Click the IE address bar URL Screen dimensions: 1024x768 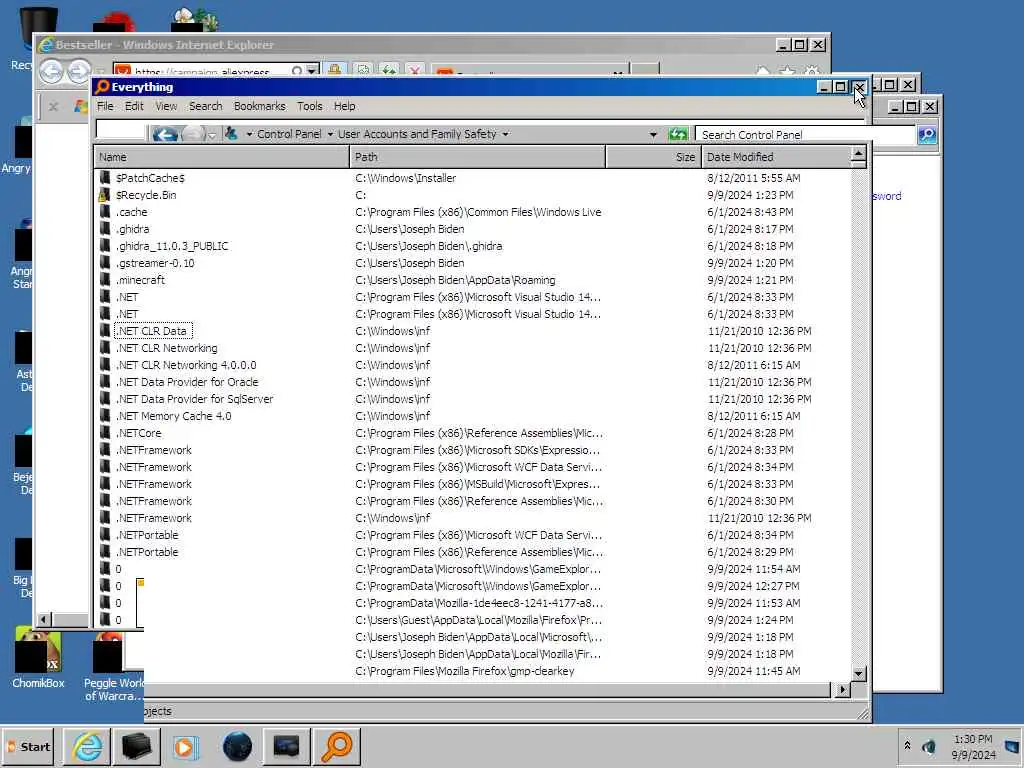coord(202,72)
